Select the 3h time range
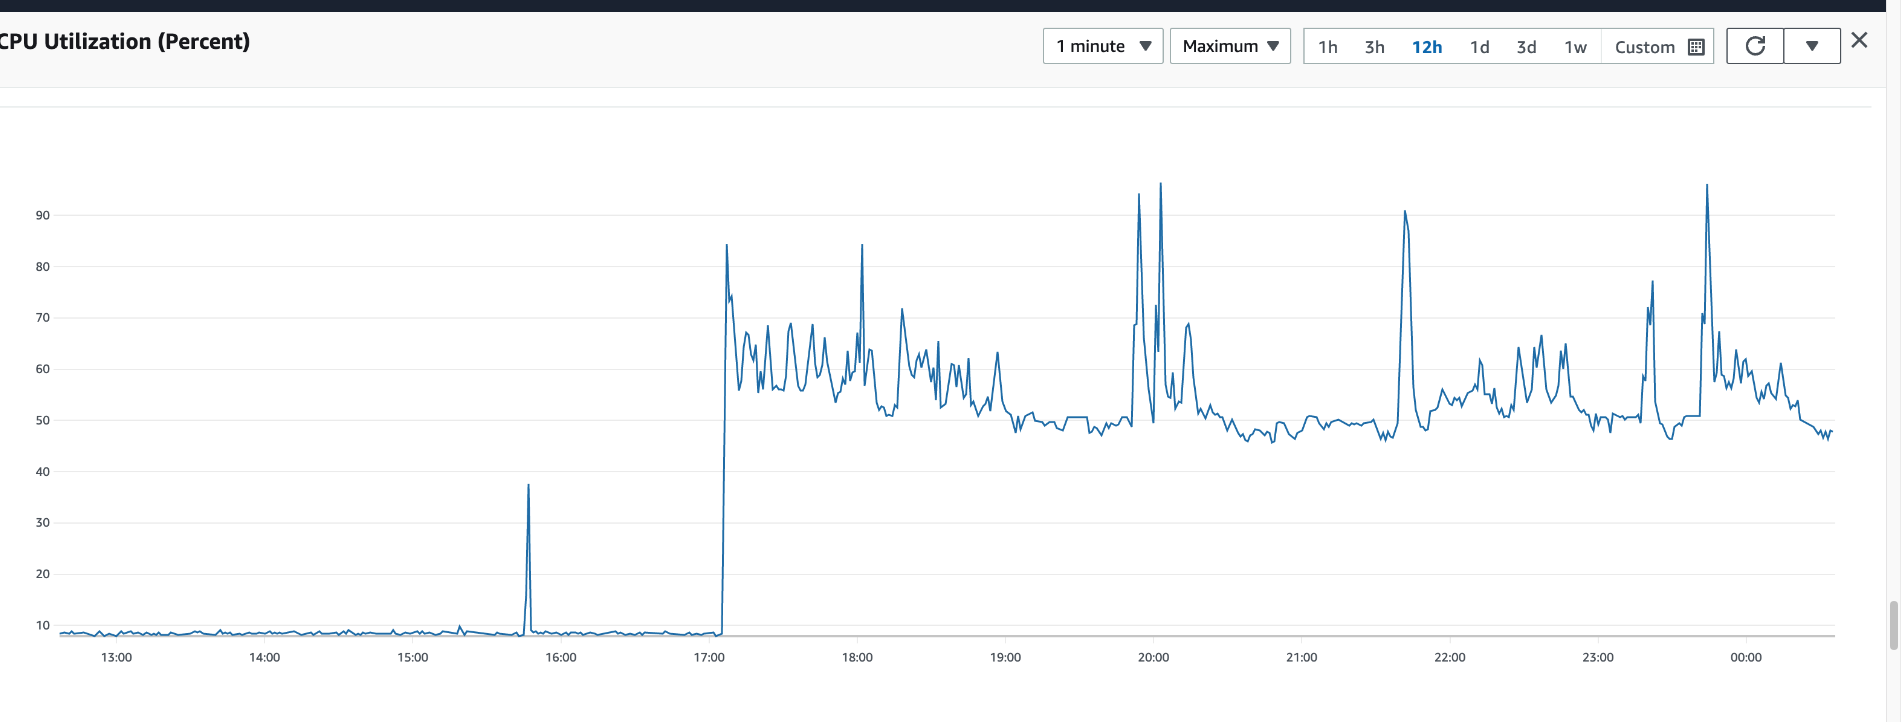The width and height of the screenshot is (1901, 722). 1375,47
